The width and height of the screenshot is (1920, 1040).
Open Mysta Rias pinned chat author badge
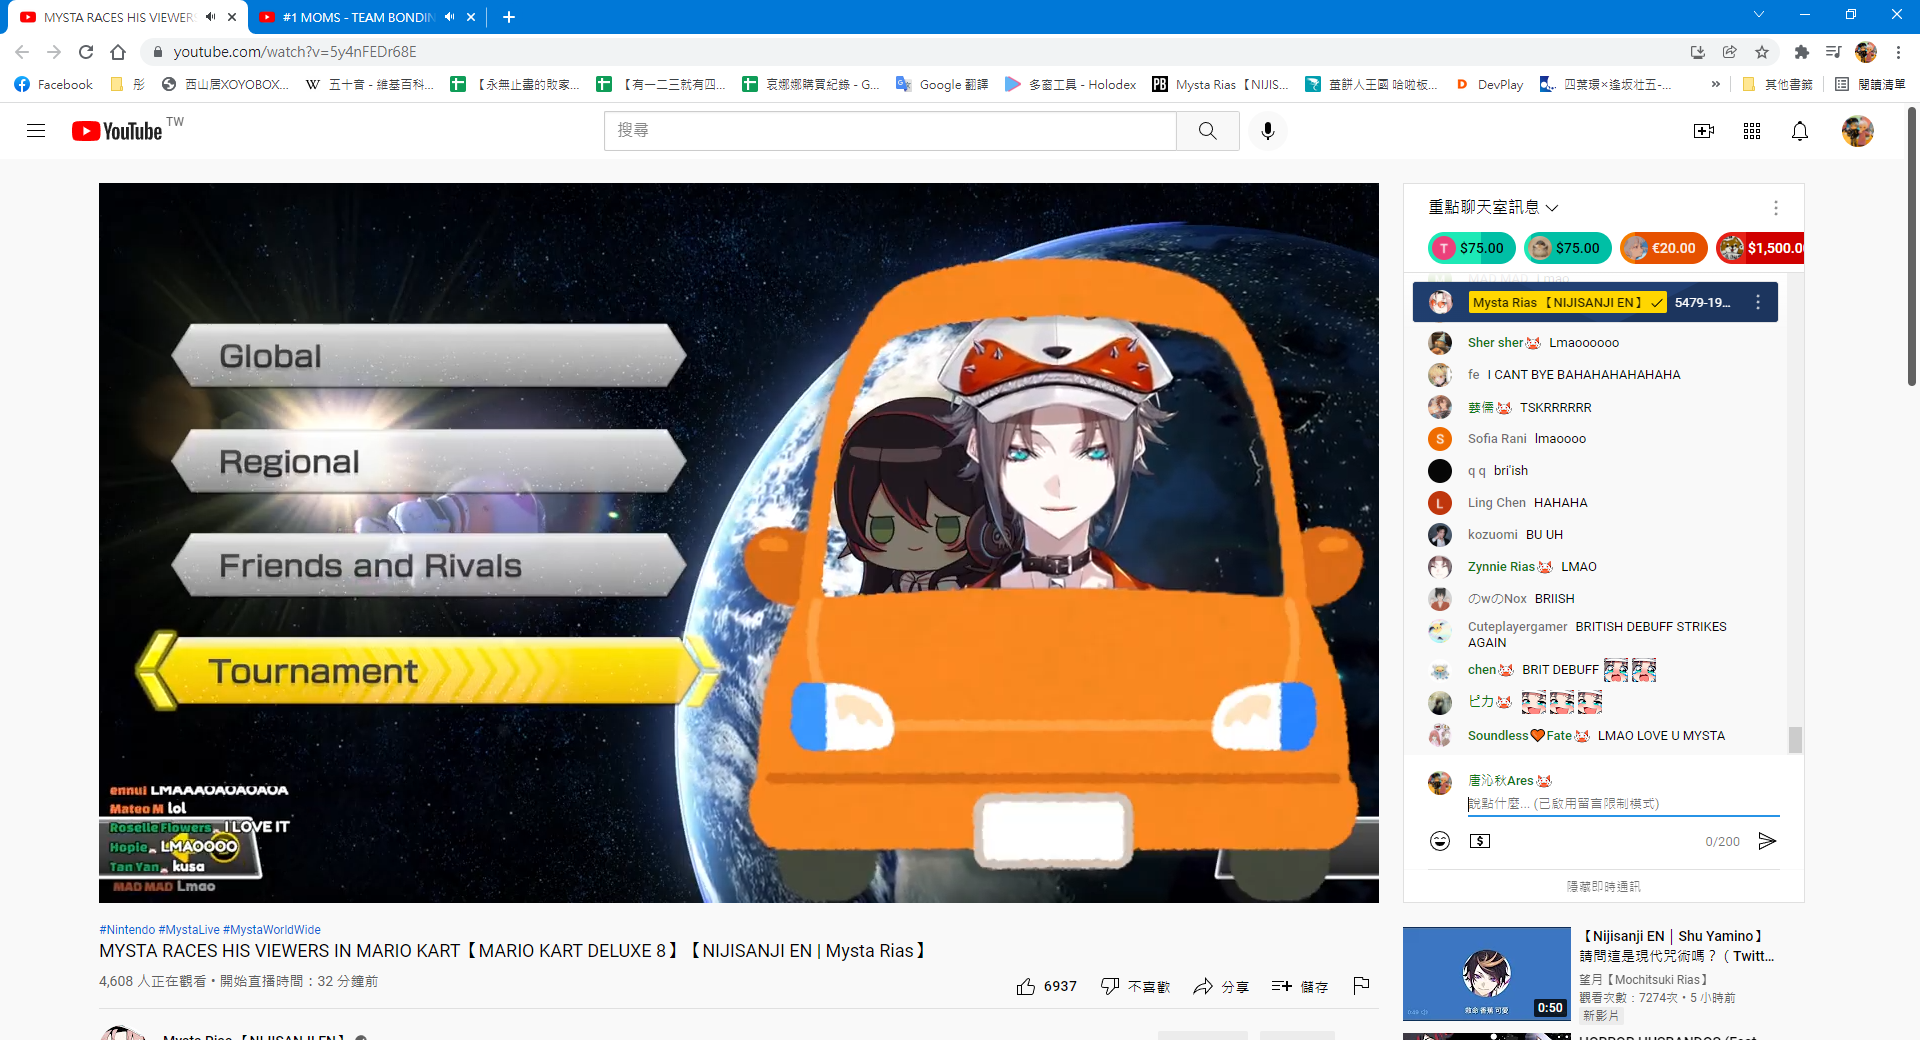[x=1568, y=302]
